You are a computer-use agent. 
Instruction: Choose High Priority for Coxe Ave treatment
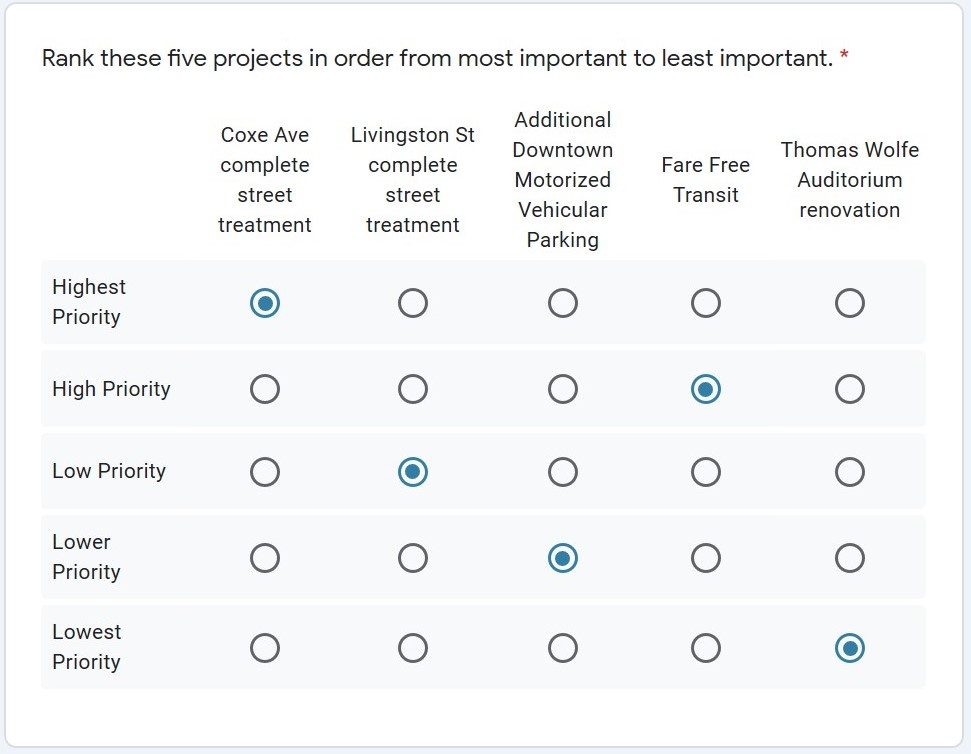(265, 389)
